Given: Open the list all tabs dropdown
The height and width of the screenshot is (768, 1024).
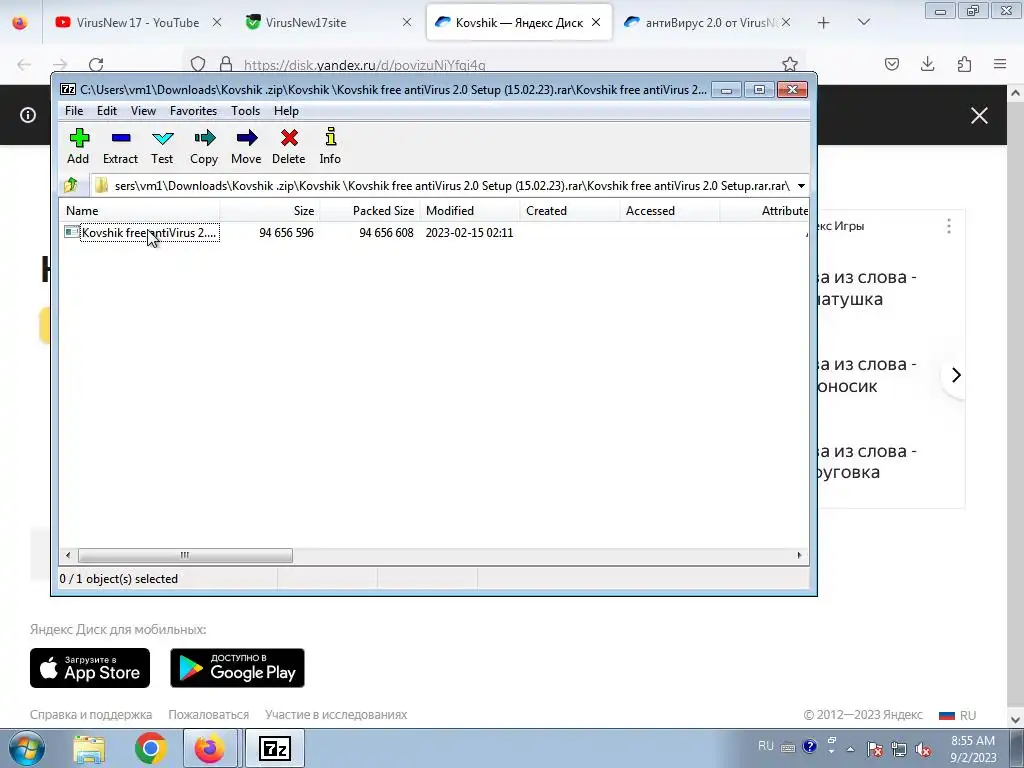Looking at the screenshot, I should [x=863, y=22].
